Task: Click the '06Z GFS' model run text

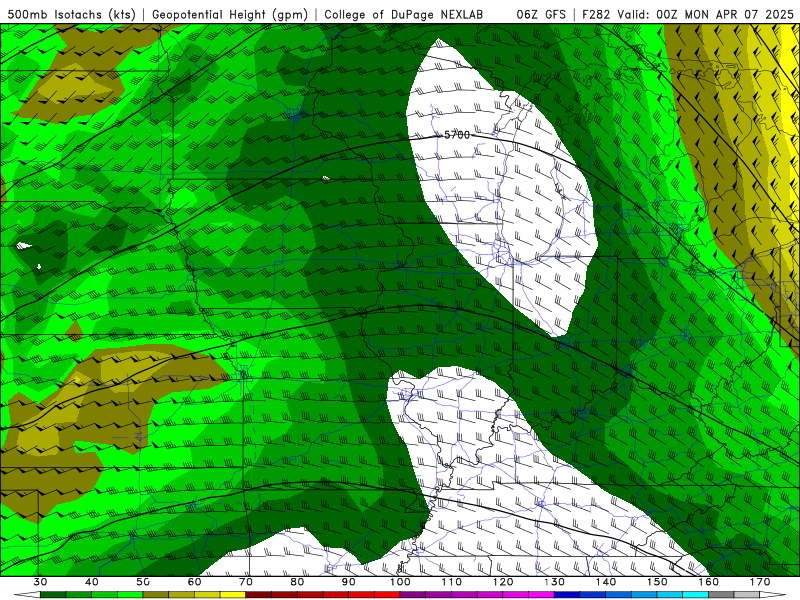Action: (541, 14)
